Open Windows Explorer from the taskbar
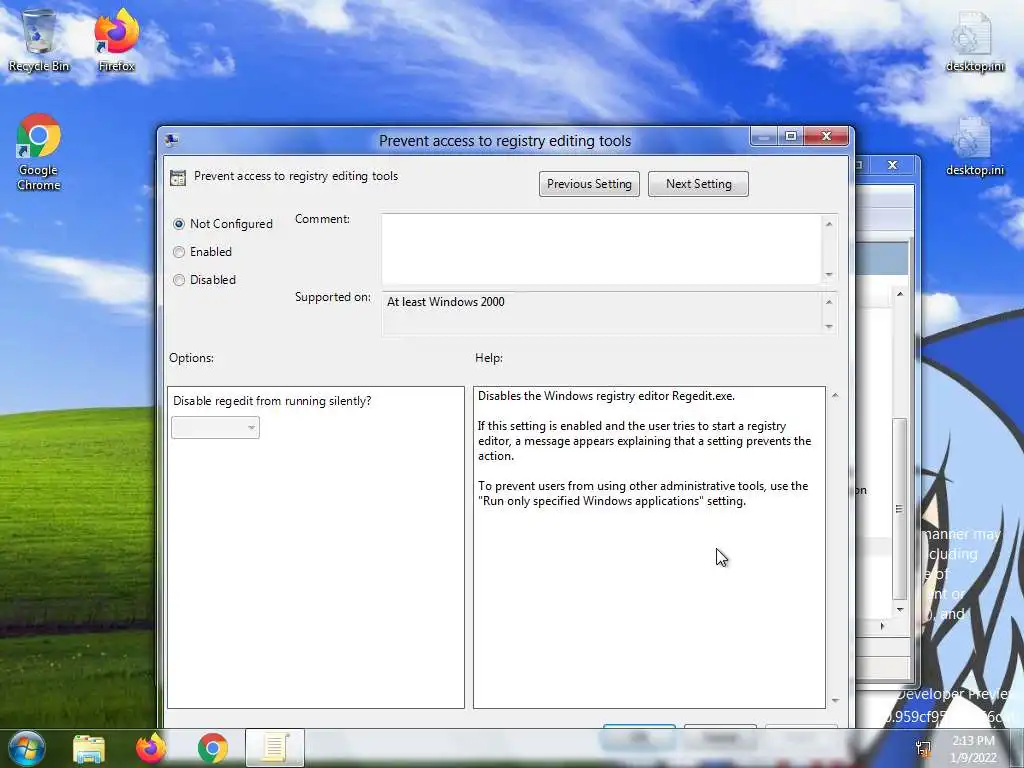The image size is (1024, 768). coord(89,748)
